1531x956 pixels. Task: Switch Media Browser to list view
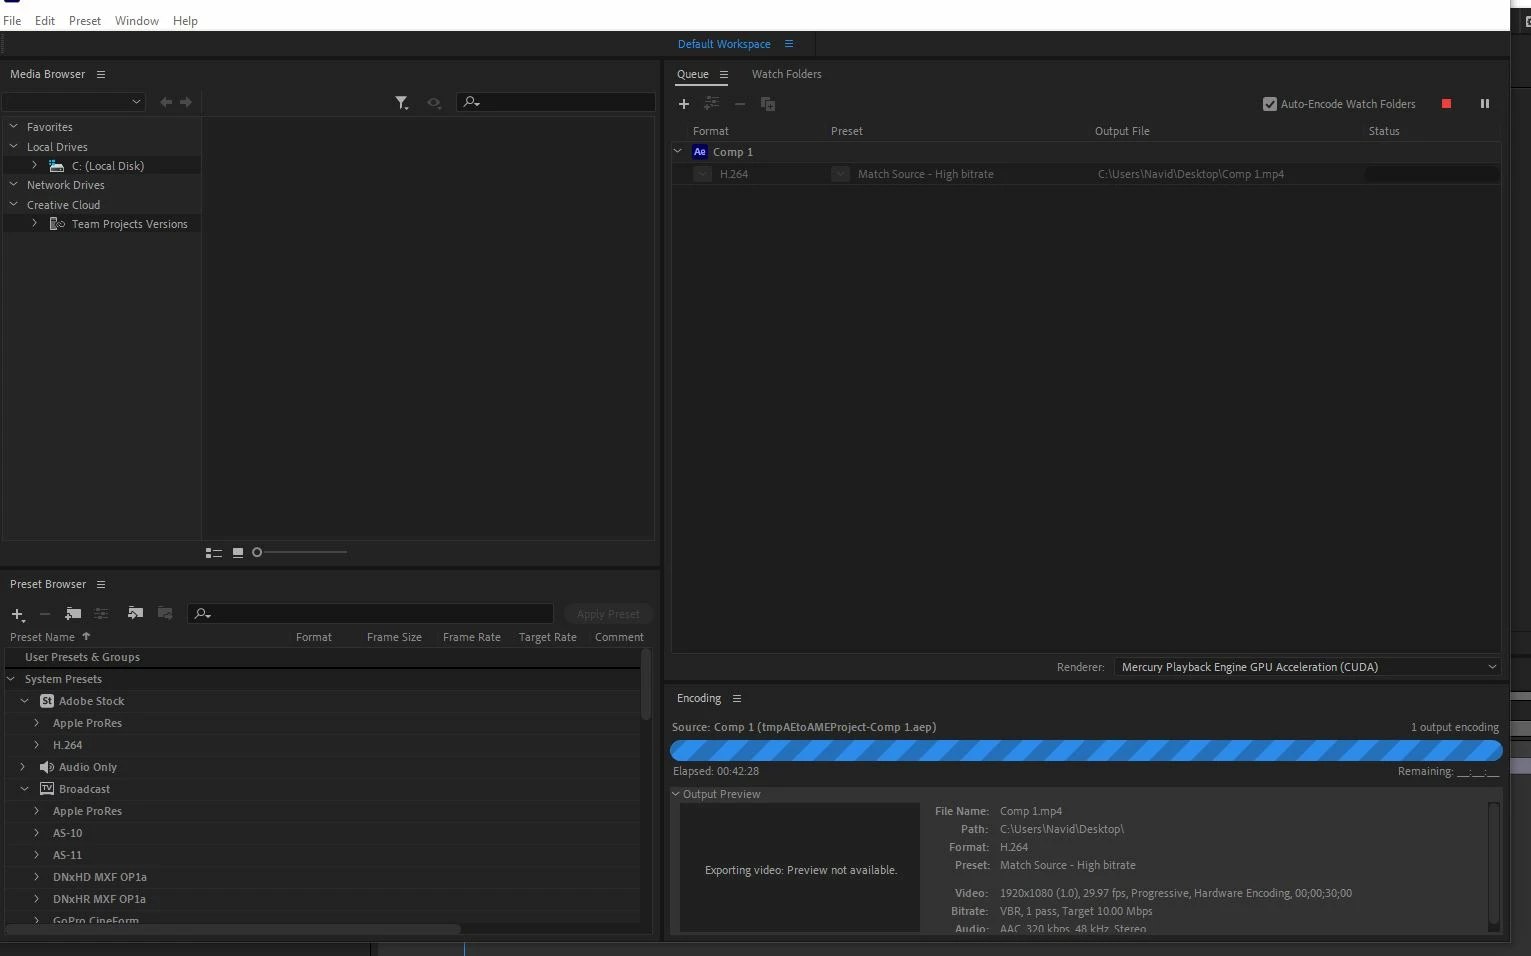[213, 552]
